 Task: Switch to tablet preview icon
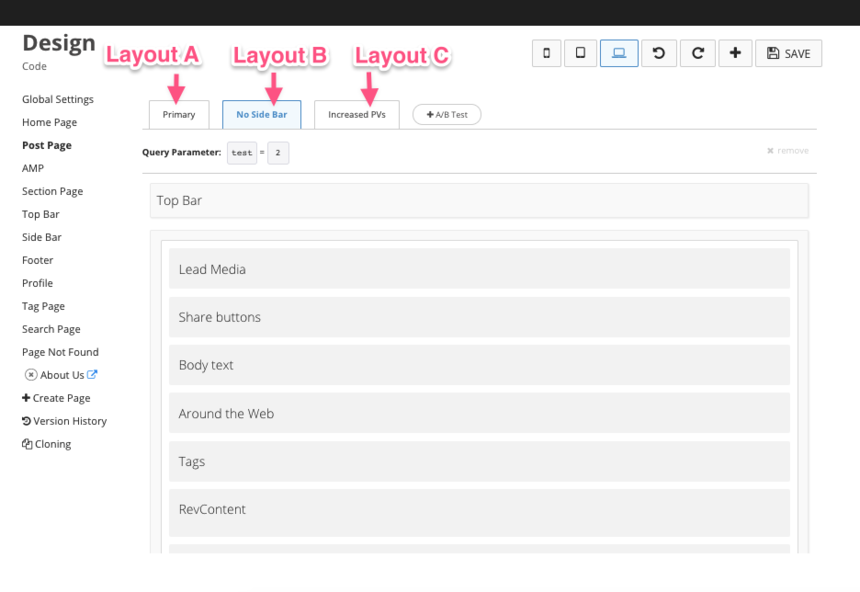pos(580,54)
